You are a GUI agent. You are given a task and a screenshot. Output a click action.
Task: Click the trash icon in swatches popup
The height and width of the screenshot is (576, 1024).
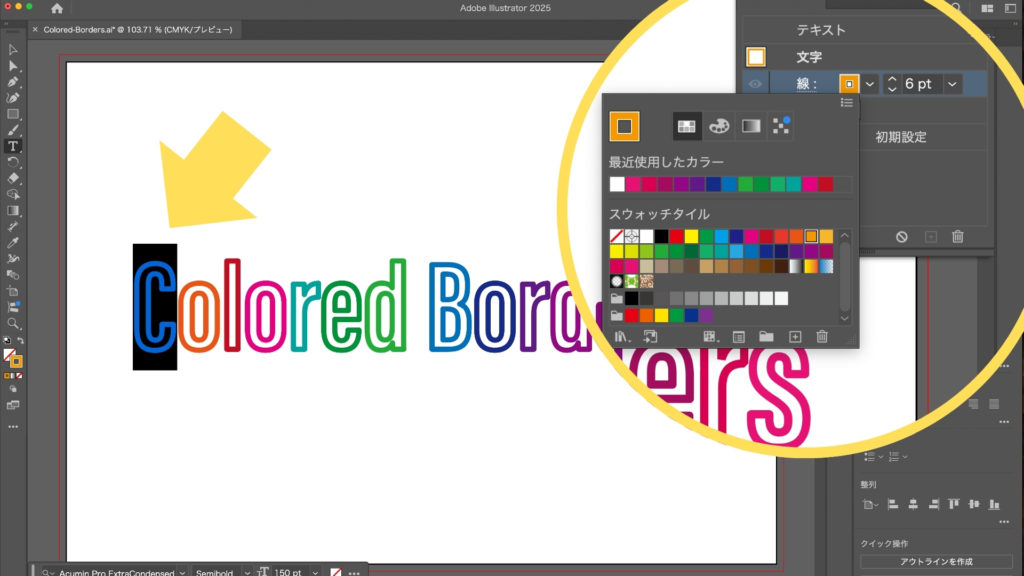click(x=822, y=337)
